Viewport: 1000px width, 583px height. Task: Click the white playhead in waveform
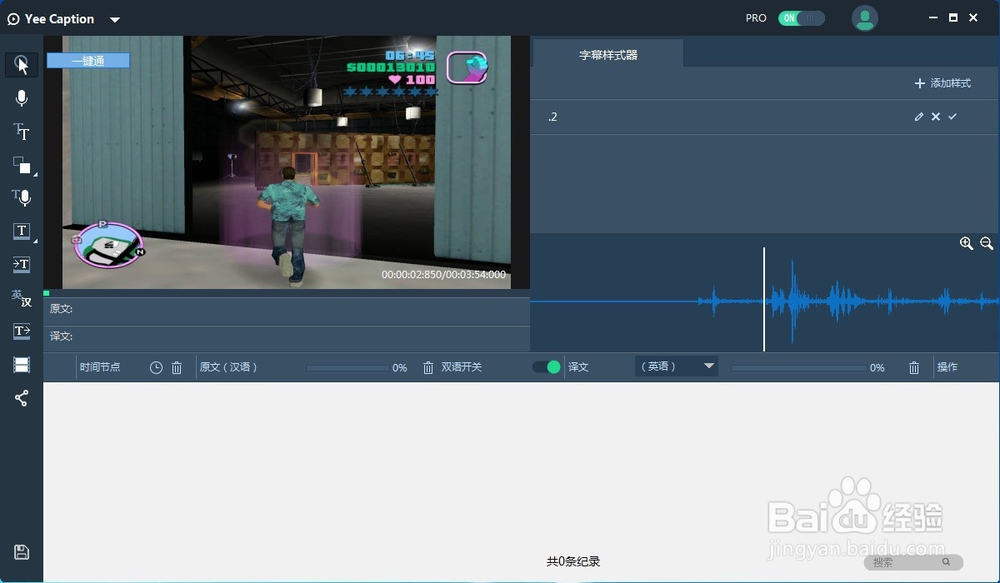(763, 299)
